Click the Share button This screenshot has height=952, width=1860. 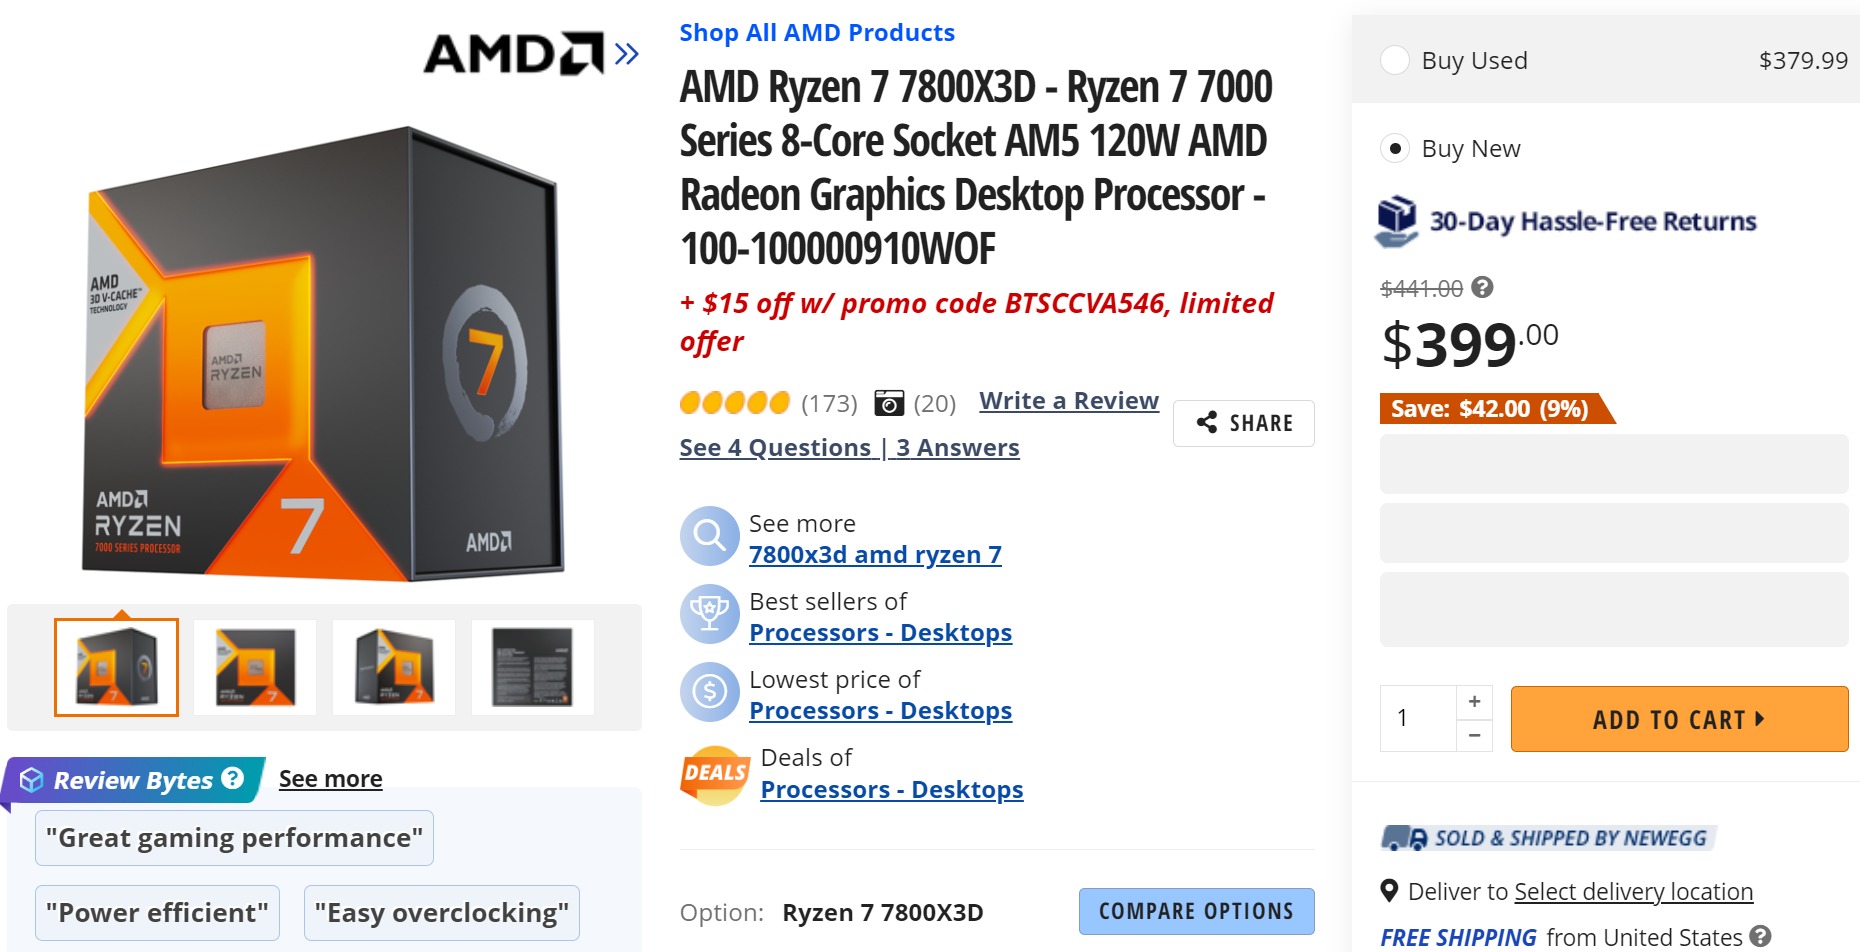click(x=1243, y=423)
